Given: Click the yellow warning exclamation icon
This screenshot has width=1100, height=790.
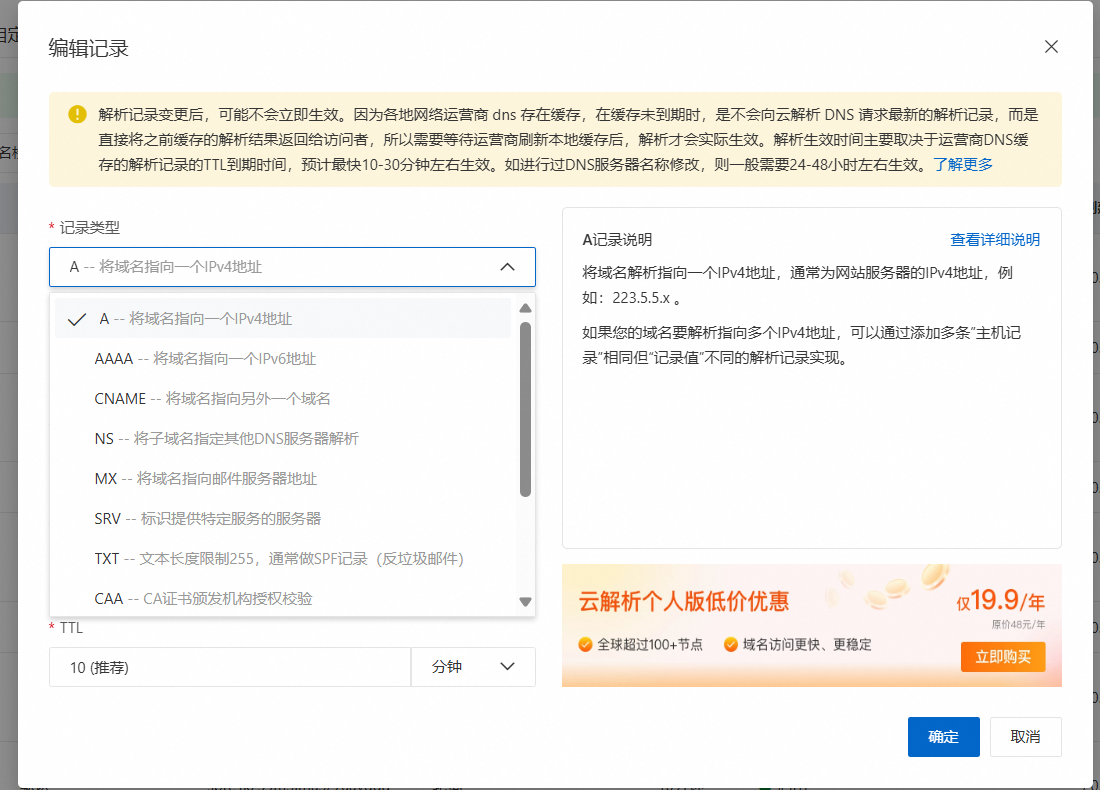Looking at the screenshot, I should (x=77, y=114).
